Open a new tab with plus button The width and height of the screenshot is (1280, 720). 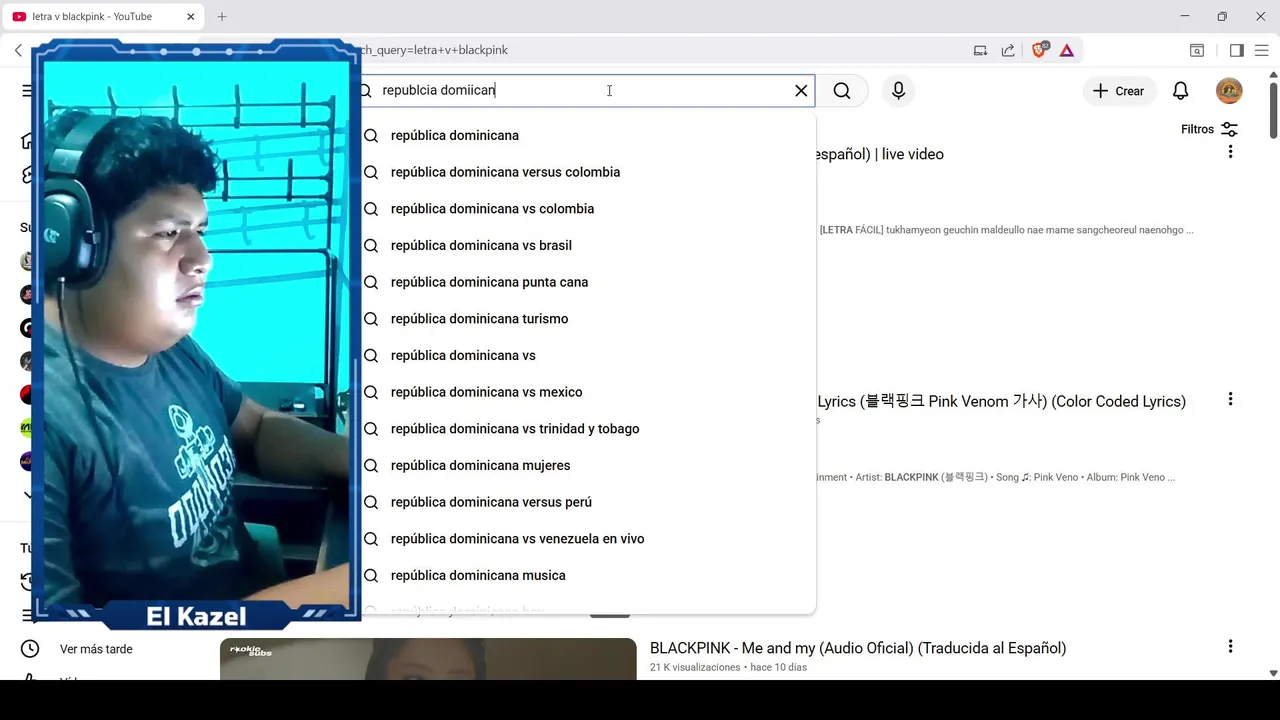point(222,16)
